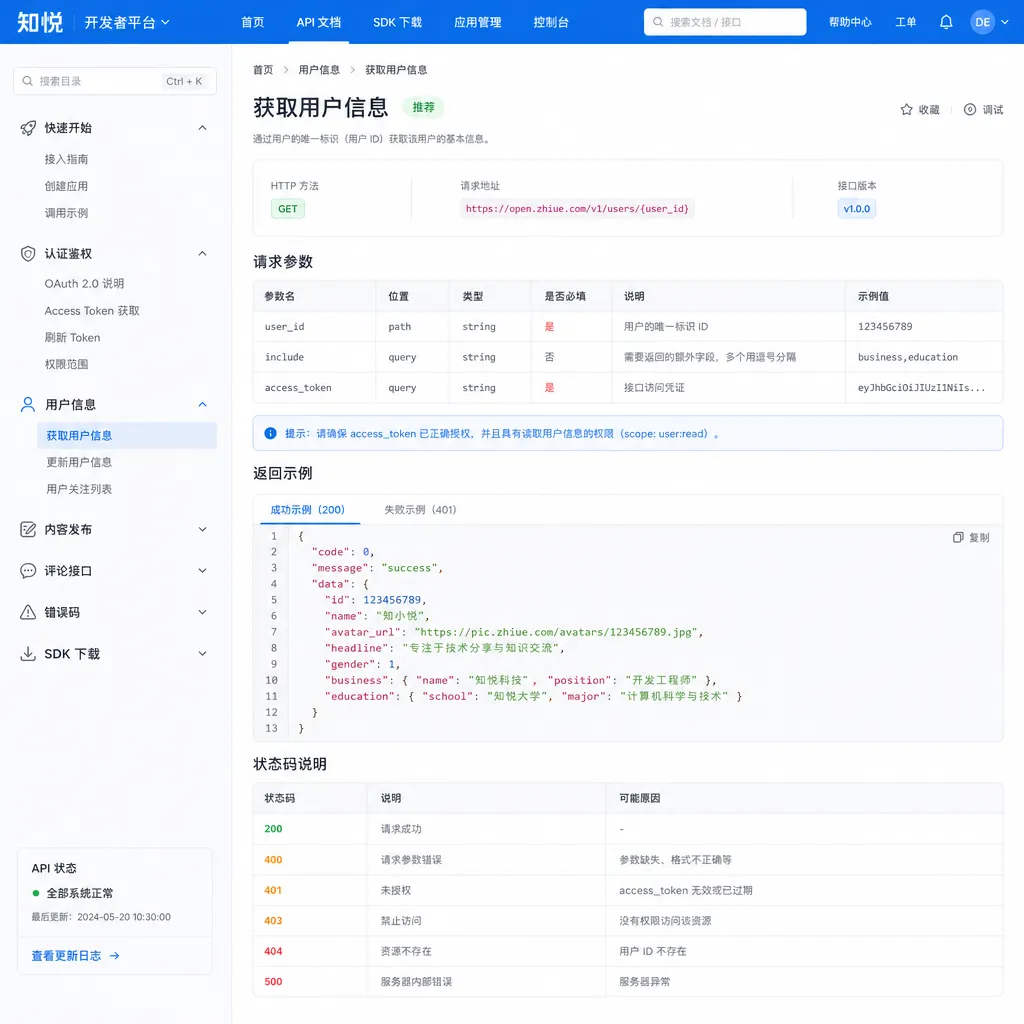Viewport: 1024px width, 1024px height.
Task: Open 接入指南 in sidebar
Action: pos(67,159)
